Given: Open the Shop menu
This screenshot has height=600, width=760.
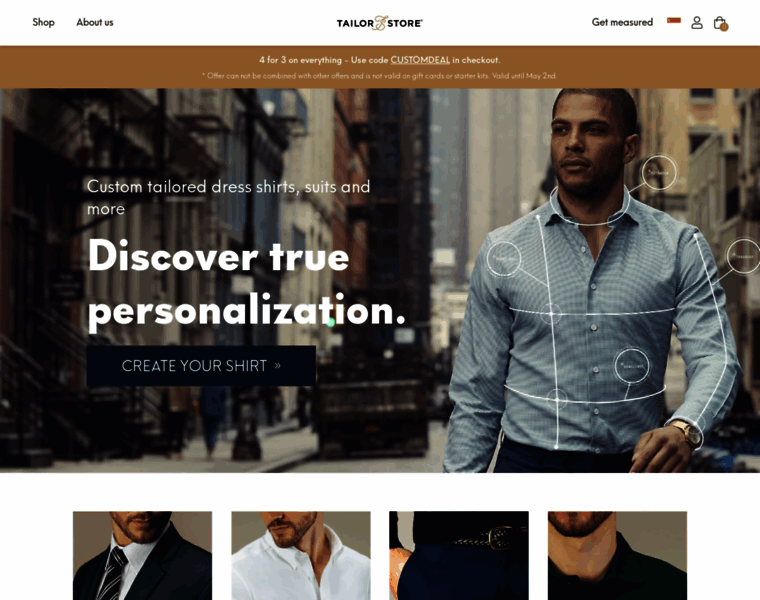Looking at the screenshot, I should point(43,22).
